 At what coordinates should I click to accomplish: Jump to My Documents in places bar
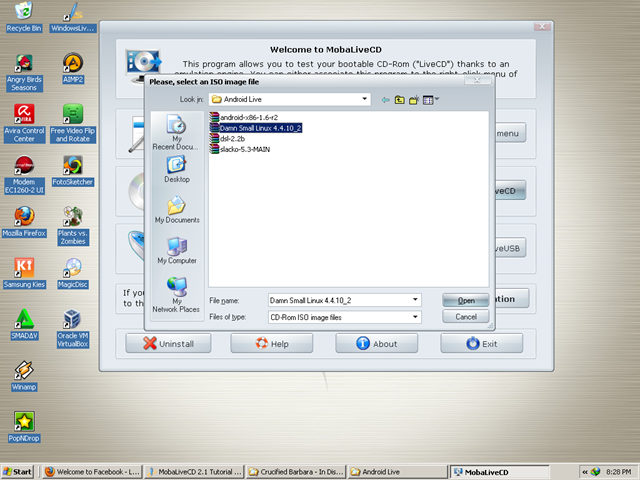177,210
